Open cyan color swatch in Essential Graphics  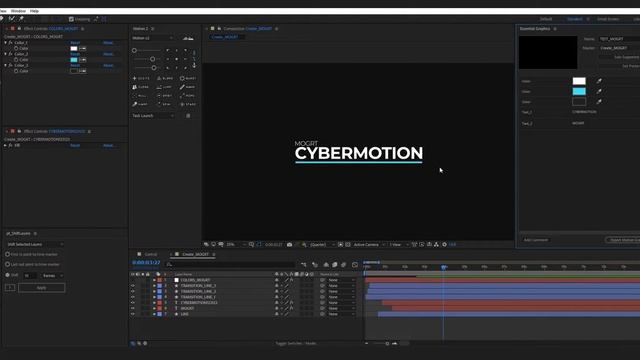[x=579, y=91]
